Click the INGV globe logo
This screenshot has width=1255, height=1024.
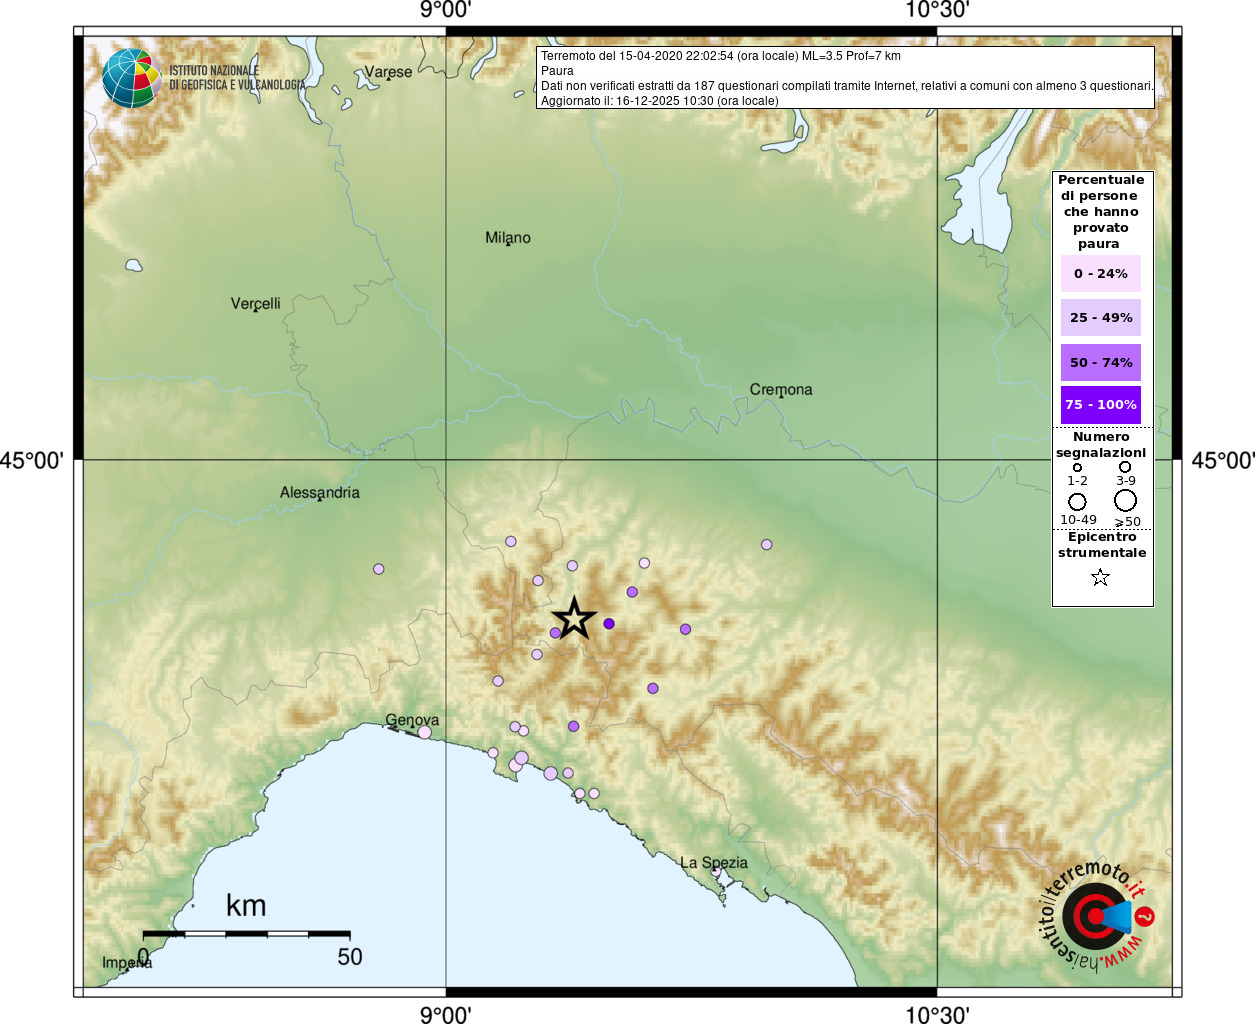pos(131,78)
